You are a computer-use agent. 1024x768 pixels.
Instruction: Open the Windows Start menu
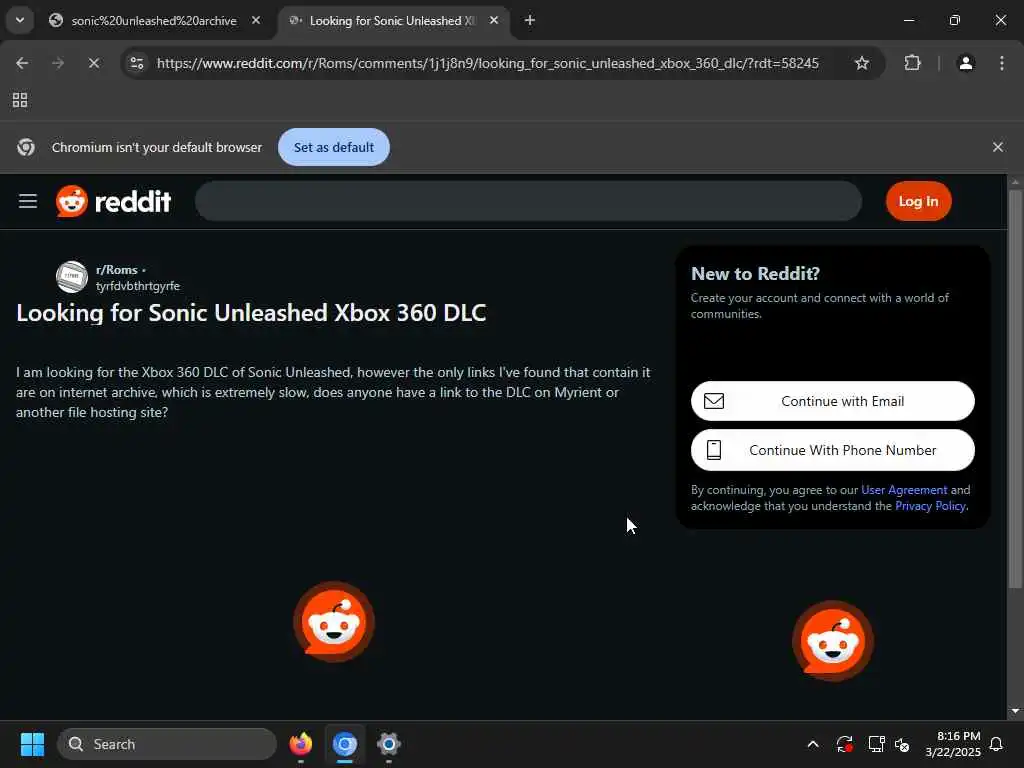pos(32,744)
